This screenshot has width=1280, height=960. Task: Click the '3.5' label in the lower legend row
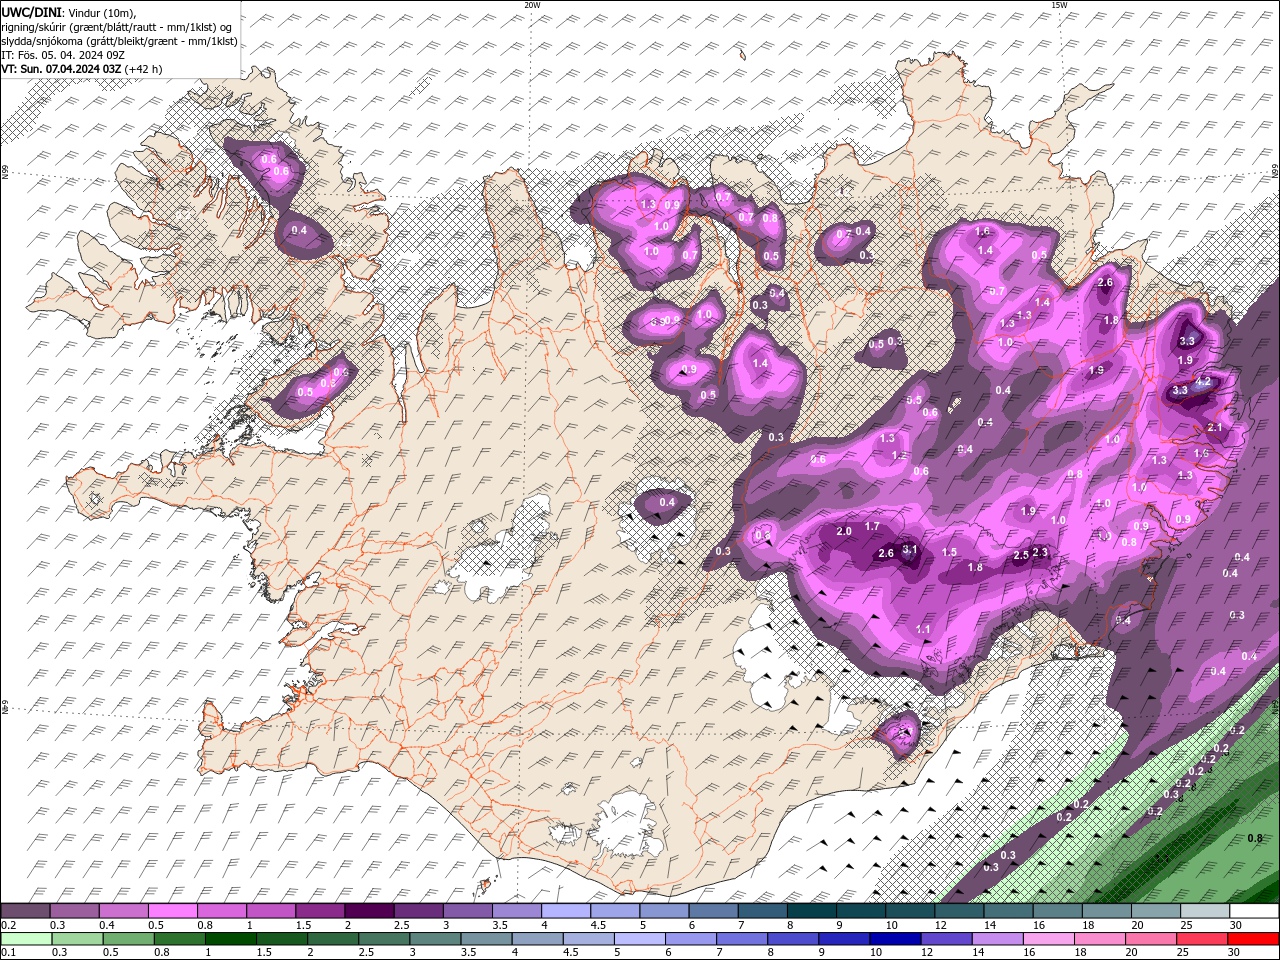(469, 953)
